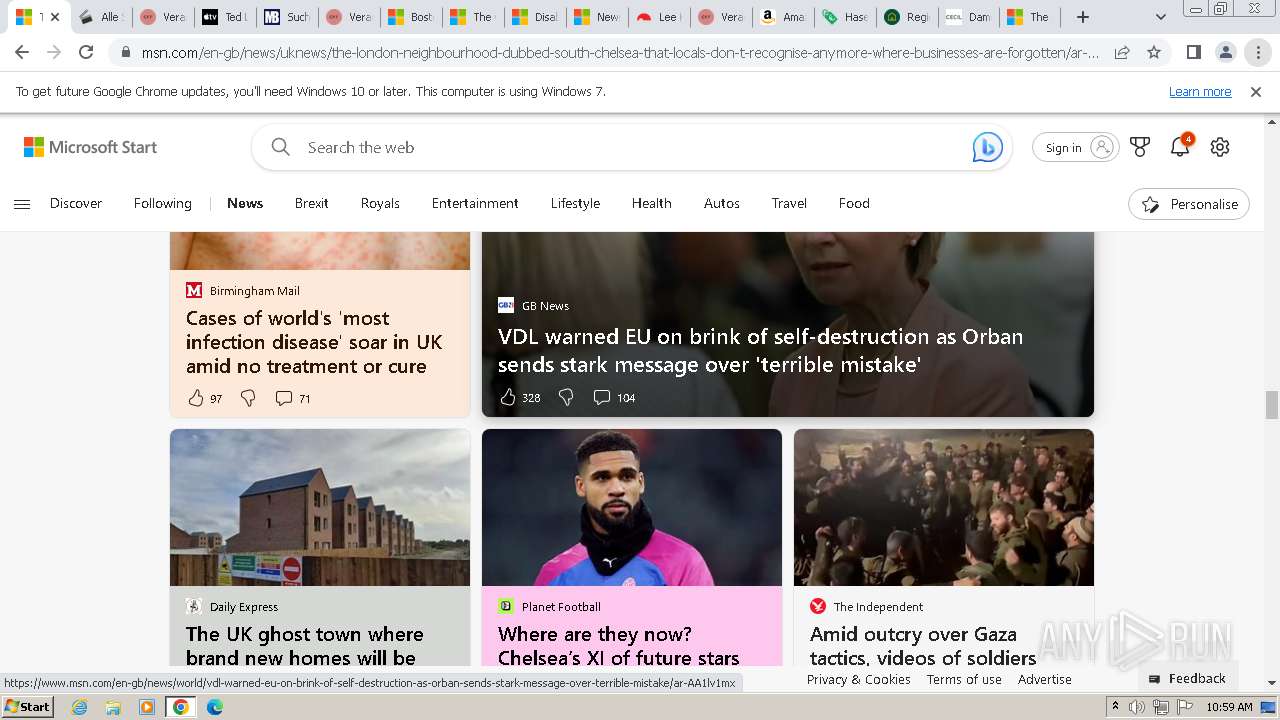Select the Travel tab

[789, 203]
